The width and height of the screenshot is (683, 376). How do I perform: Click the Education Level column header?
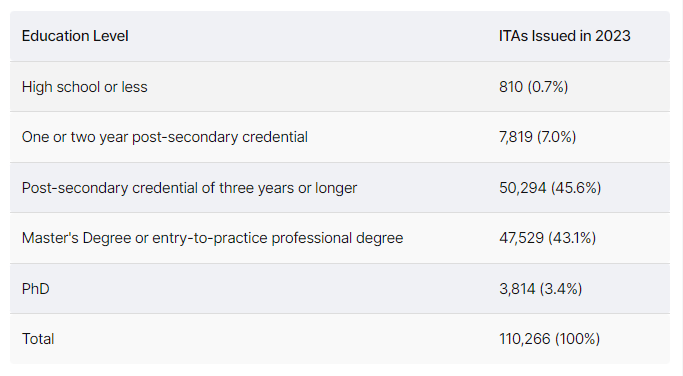[75, 36]
